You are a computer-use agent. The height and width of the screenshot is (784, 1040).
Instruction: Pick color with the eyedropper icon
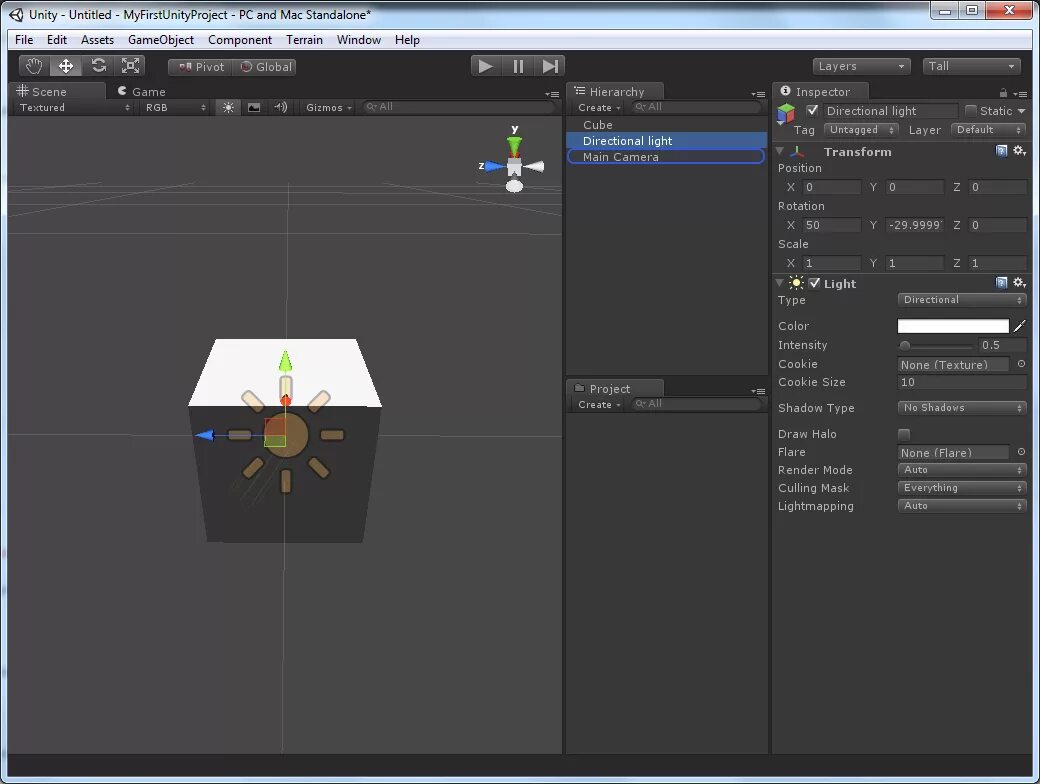(x=1019, y=326)
